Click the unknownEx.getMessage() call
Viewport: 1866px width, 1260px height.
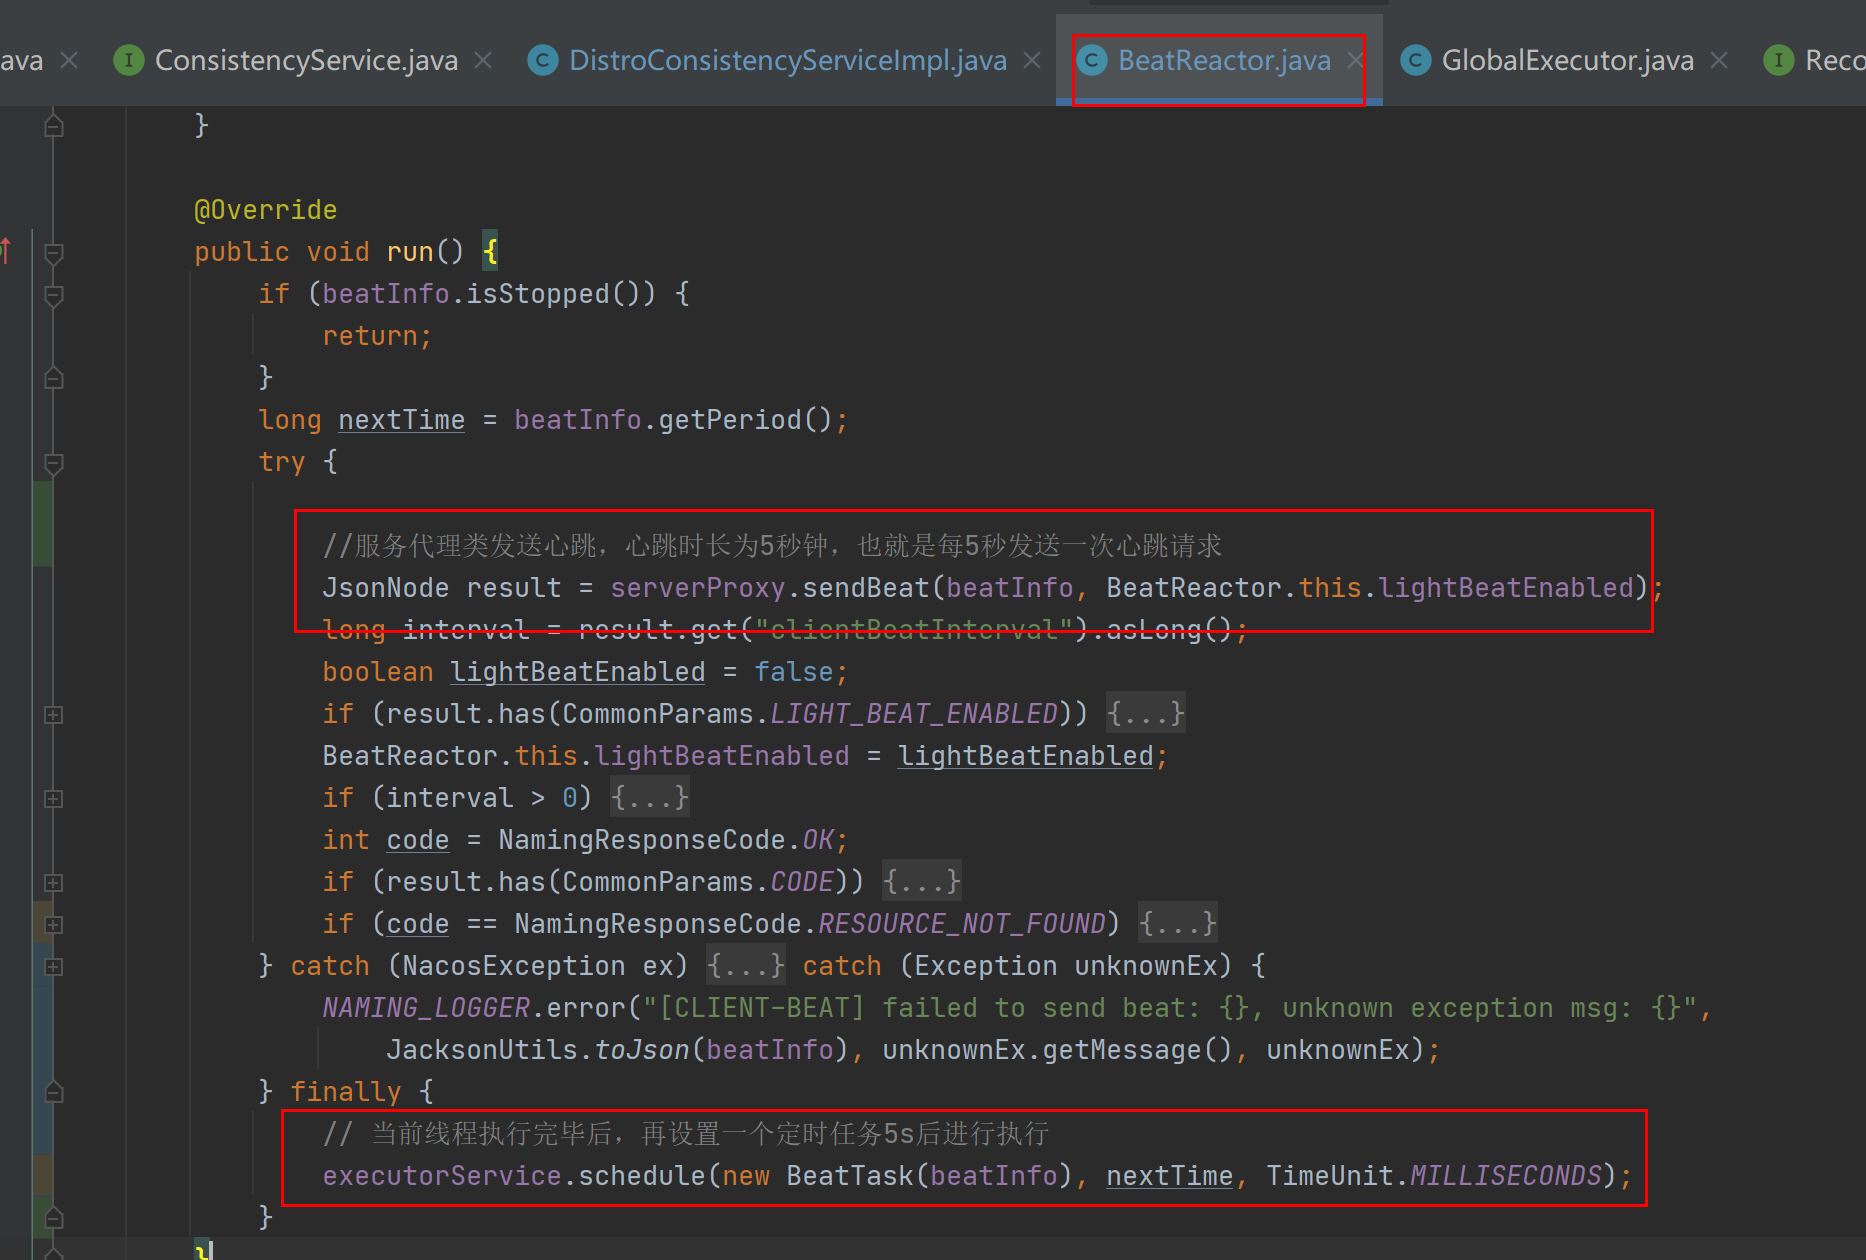click(x=1058, y=1050)
